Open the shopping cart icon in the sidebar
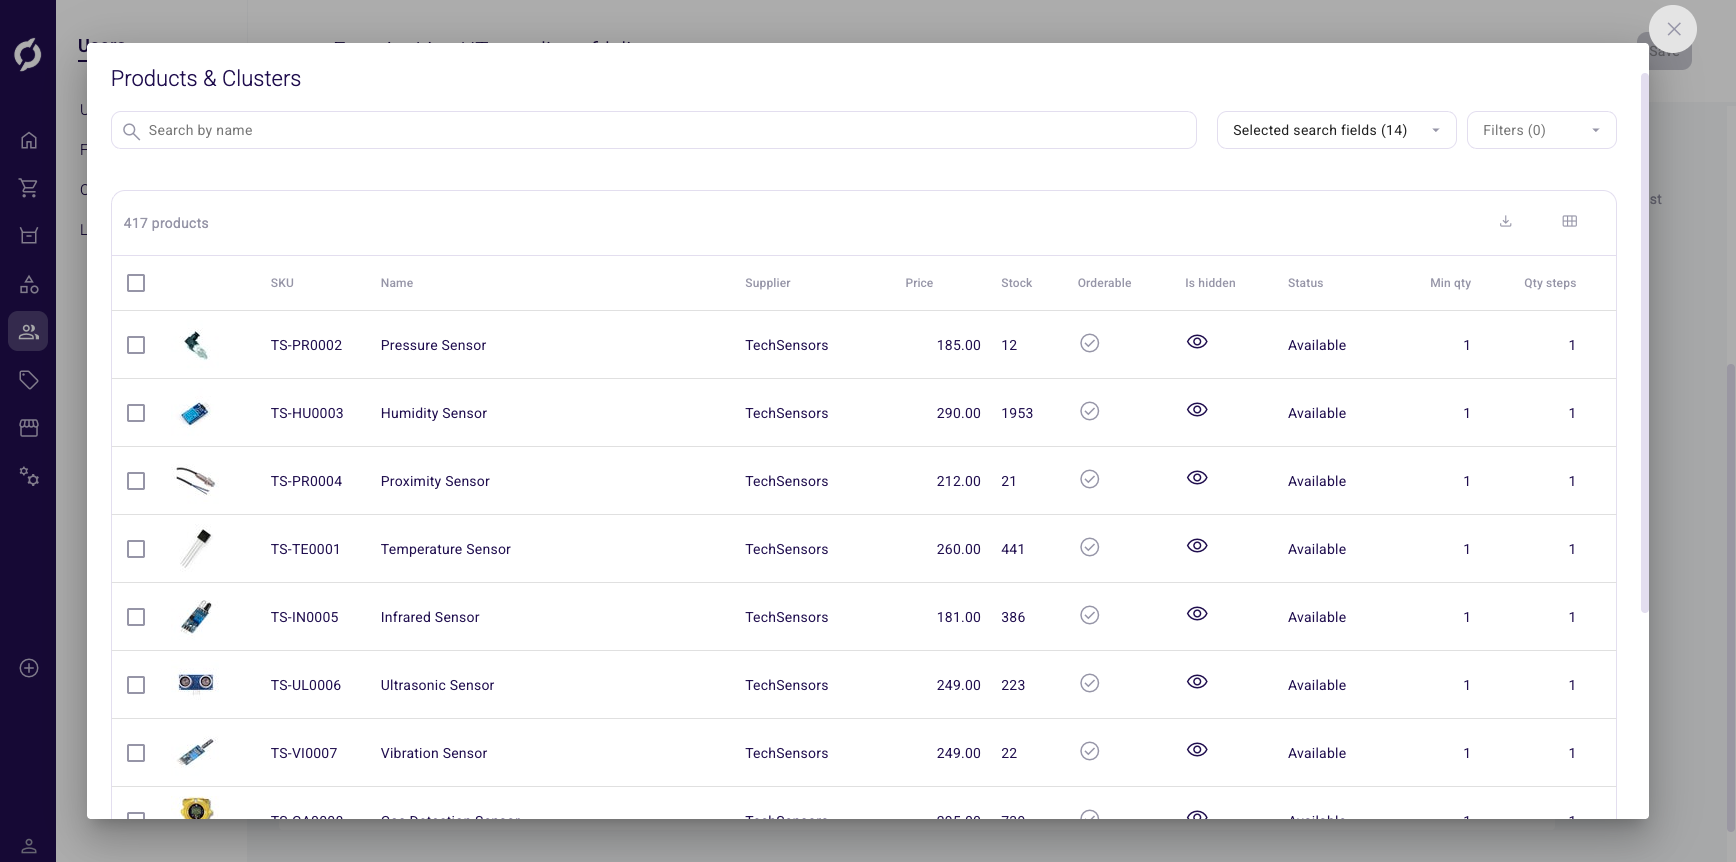The width and height of the screenshot is (1736, 862). (x=29, y=187)
